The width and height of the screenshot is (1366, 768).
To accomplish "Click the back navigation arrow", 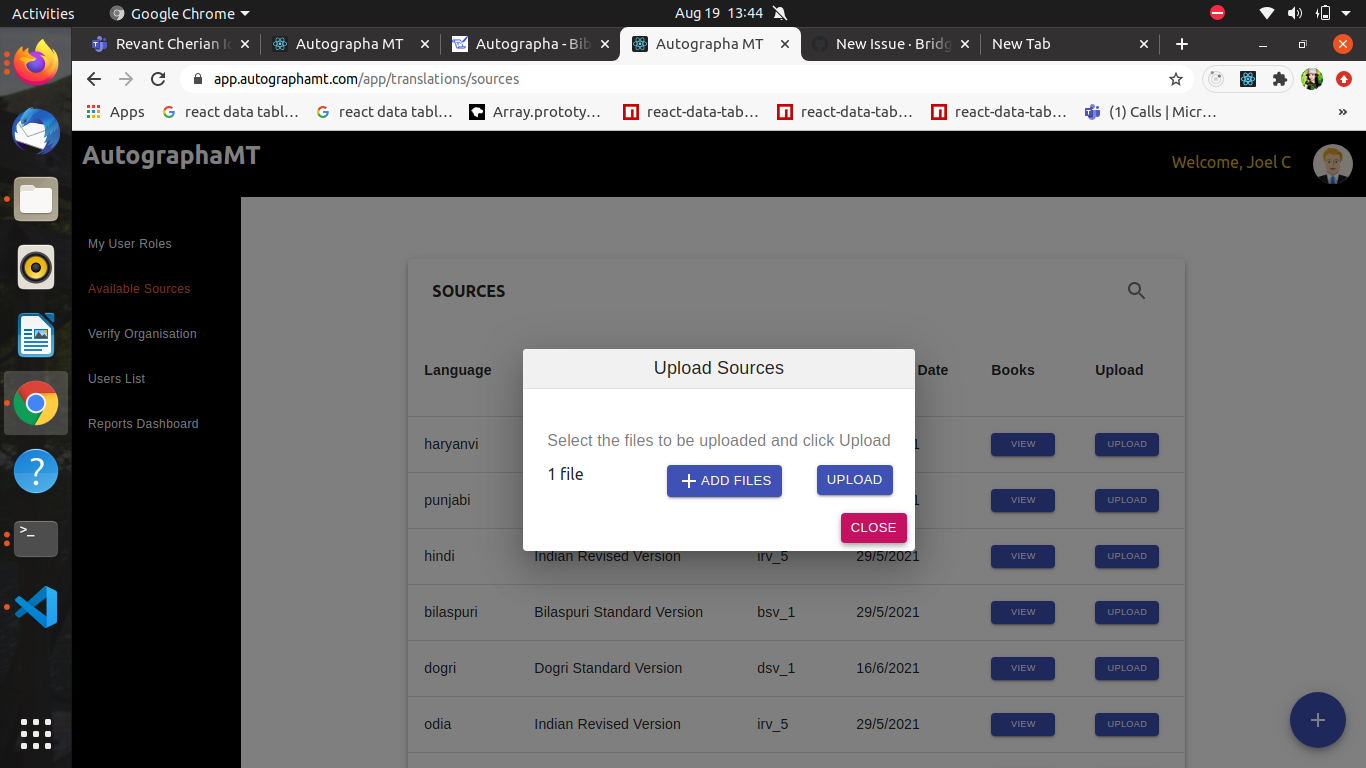I will coord(93,79).
